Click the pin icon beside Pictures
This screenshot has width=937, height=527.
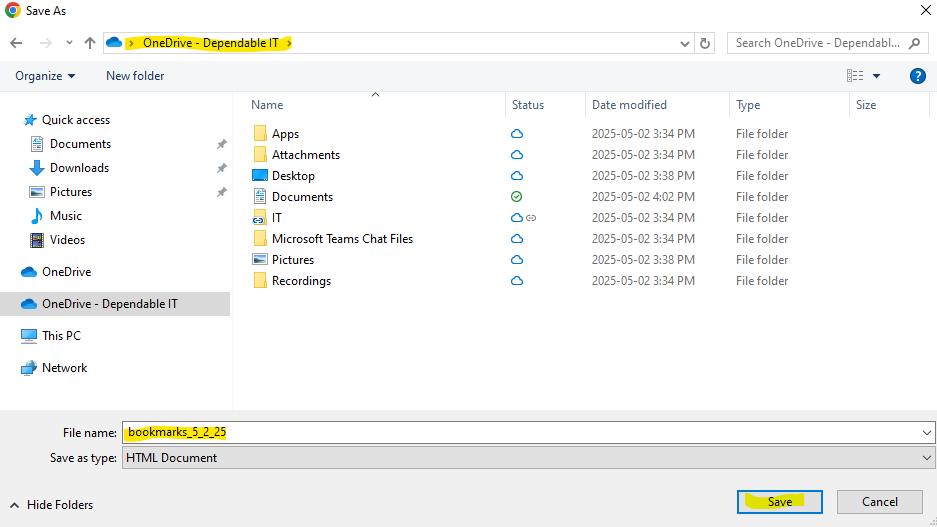point(222,192)
